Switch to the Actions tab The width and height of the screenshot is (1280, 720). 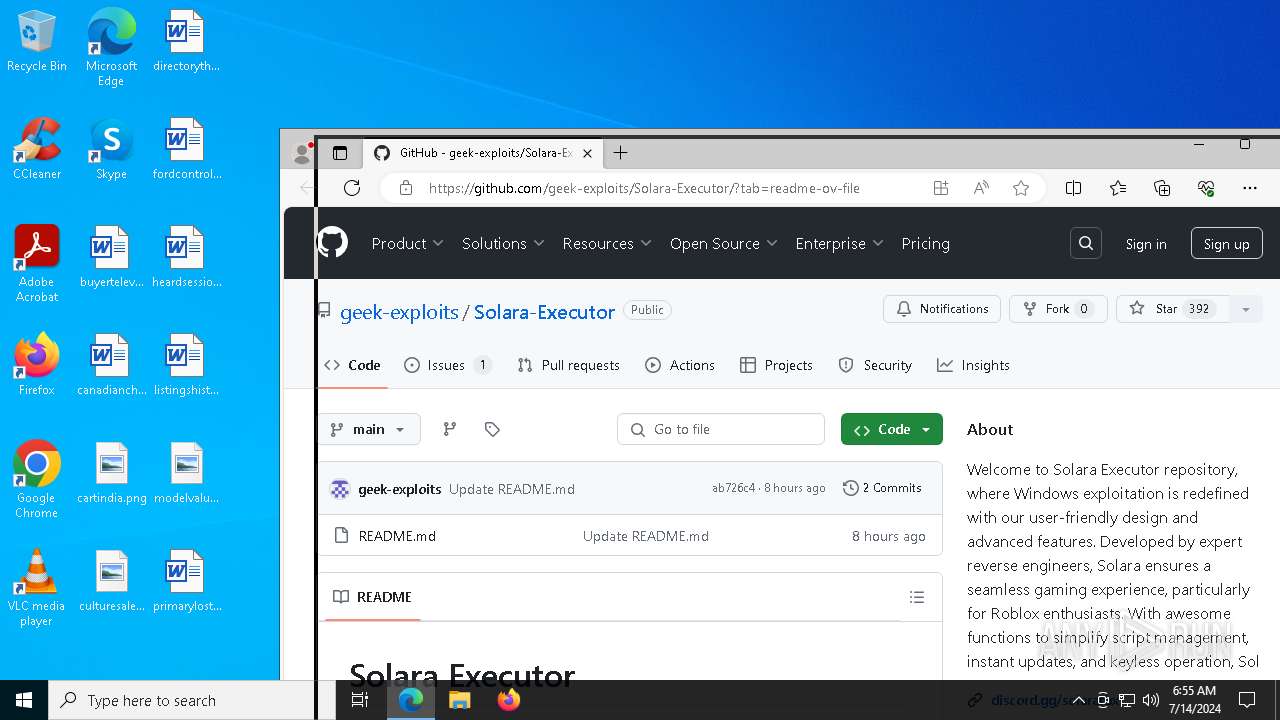click(680, 365)
